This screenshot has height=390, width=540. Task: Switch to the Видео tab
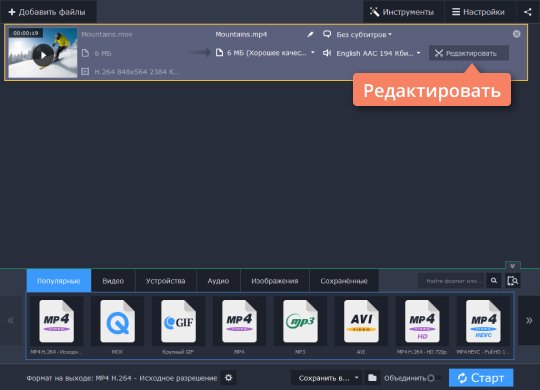[x=113, y=281]
